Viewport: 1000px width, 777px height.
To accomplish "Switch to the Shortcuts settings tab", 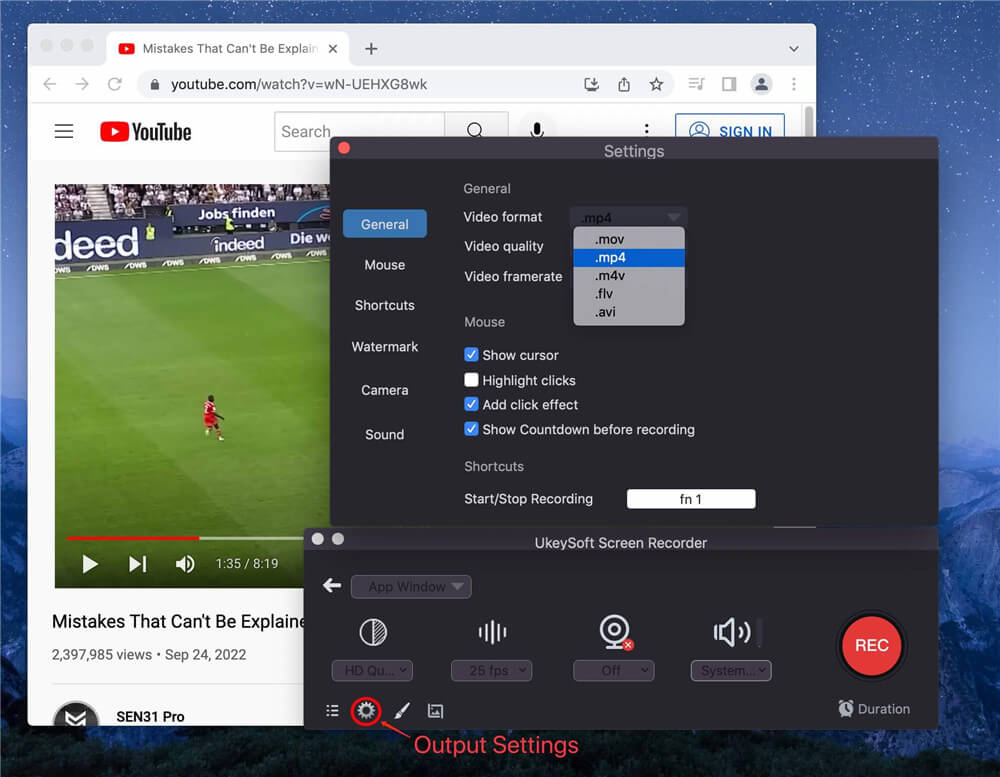I will coord(385,305).
